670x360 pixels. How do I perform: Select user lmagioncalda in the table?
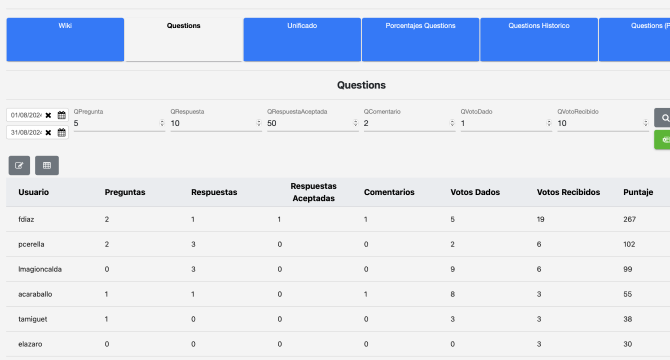click(40, 269)
